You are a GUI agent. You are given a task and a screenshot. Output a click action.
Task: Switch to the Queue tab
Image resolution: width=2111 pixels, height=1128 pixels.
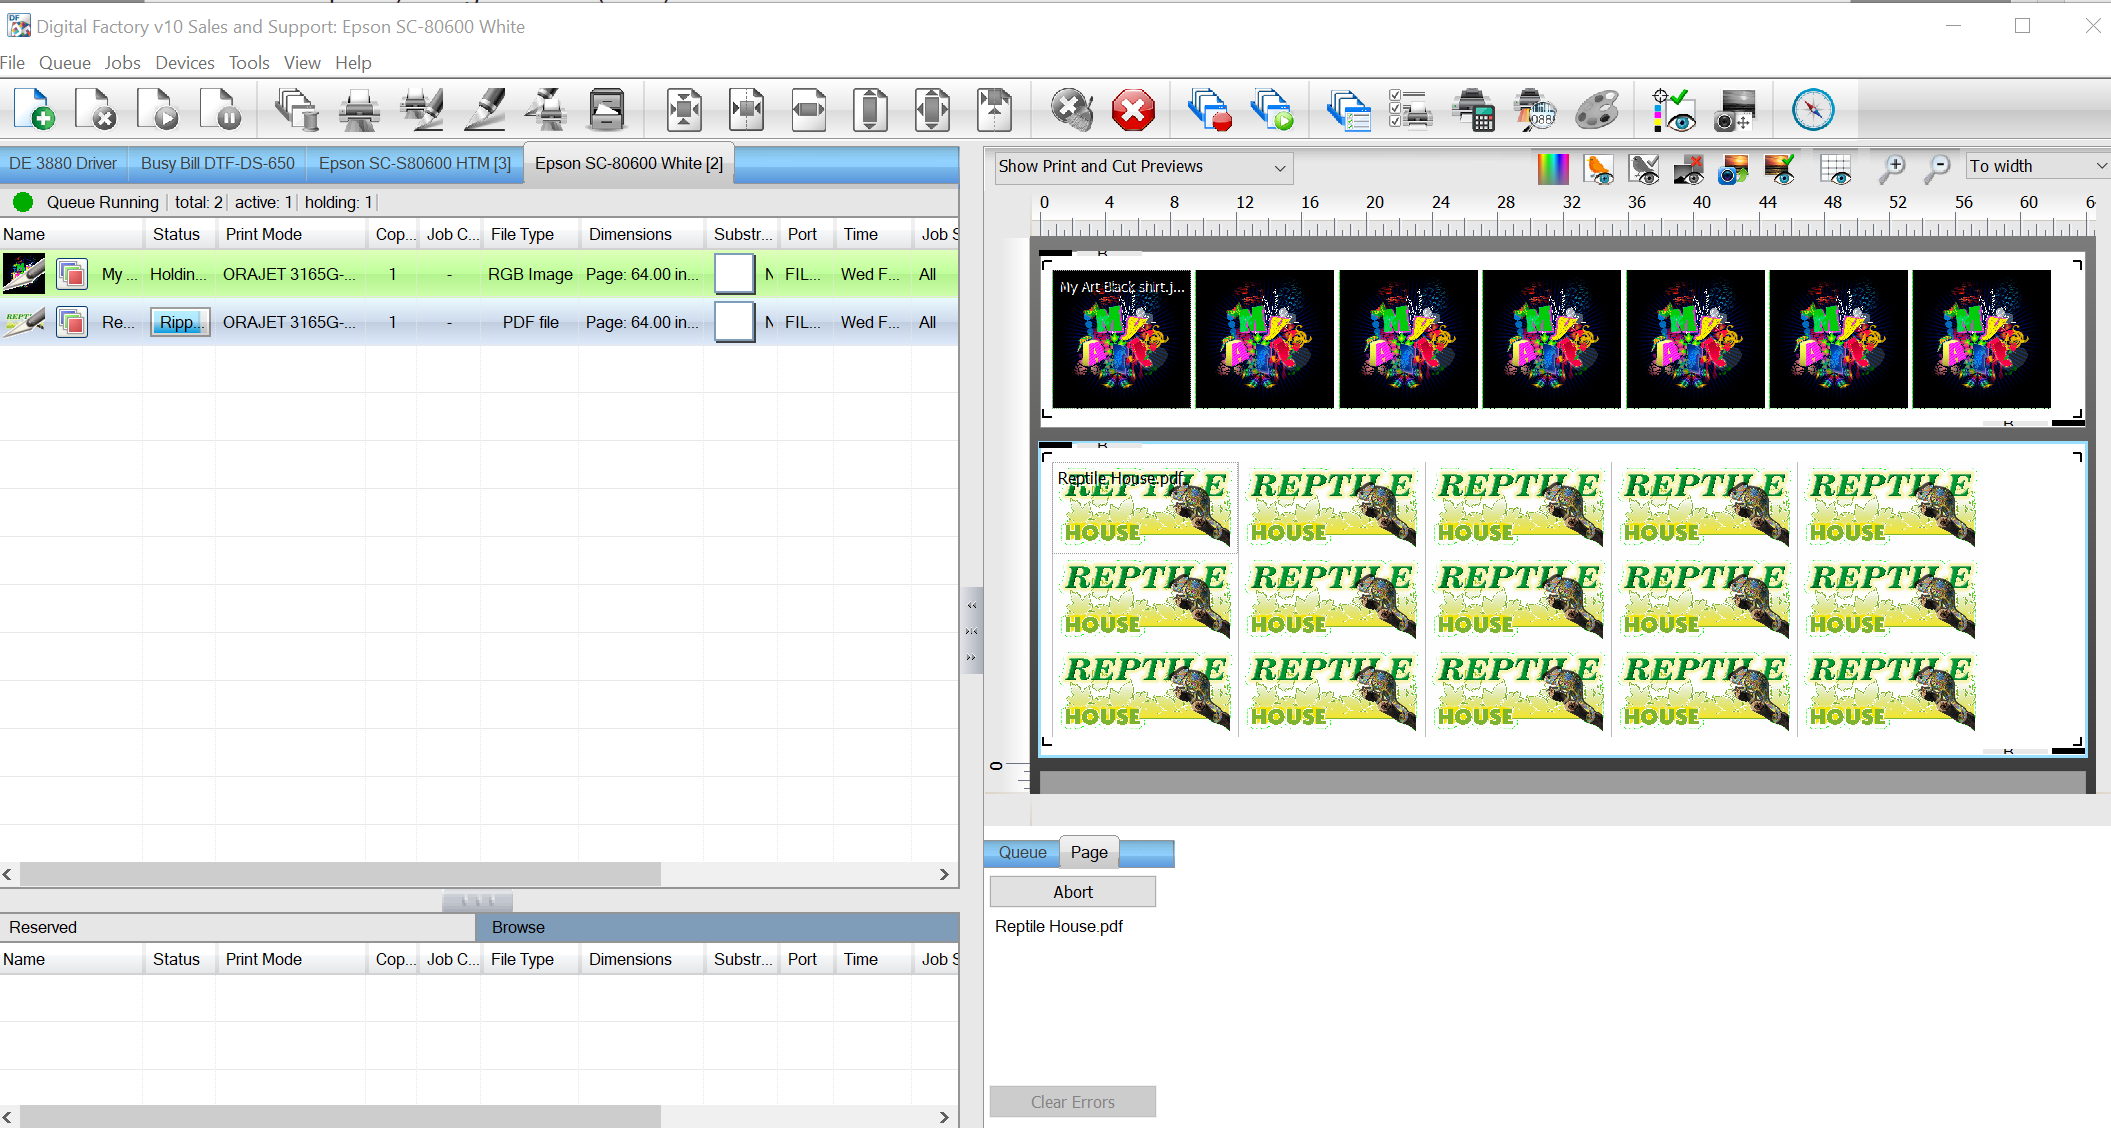click(1022, 853)
